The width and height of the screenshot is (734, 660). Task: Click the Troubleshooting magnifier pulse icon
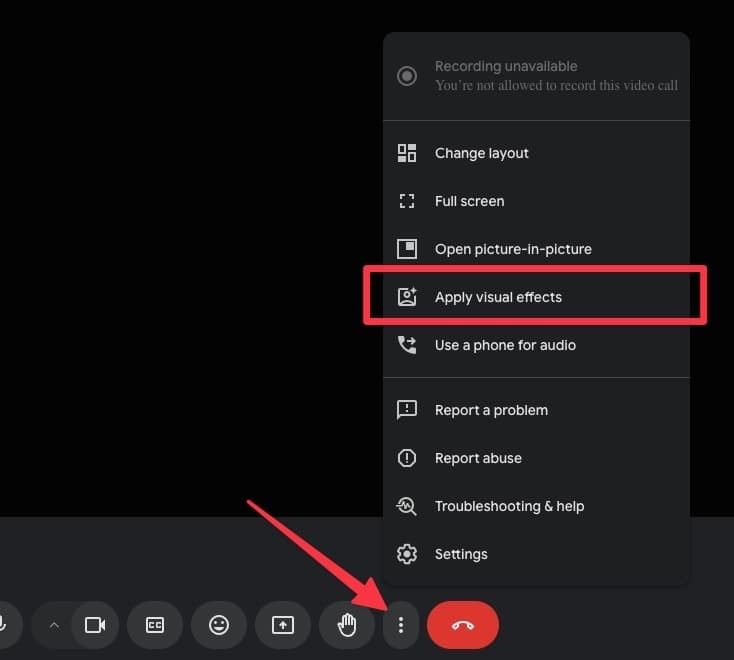pyautogui.click(x=406, y=506)
